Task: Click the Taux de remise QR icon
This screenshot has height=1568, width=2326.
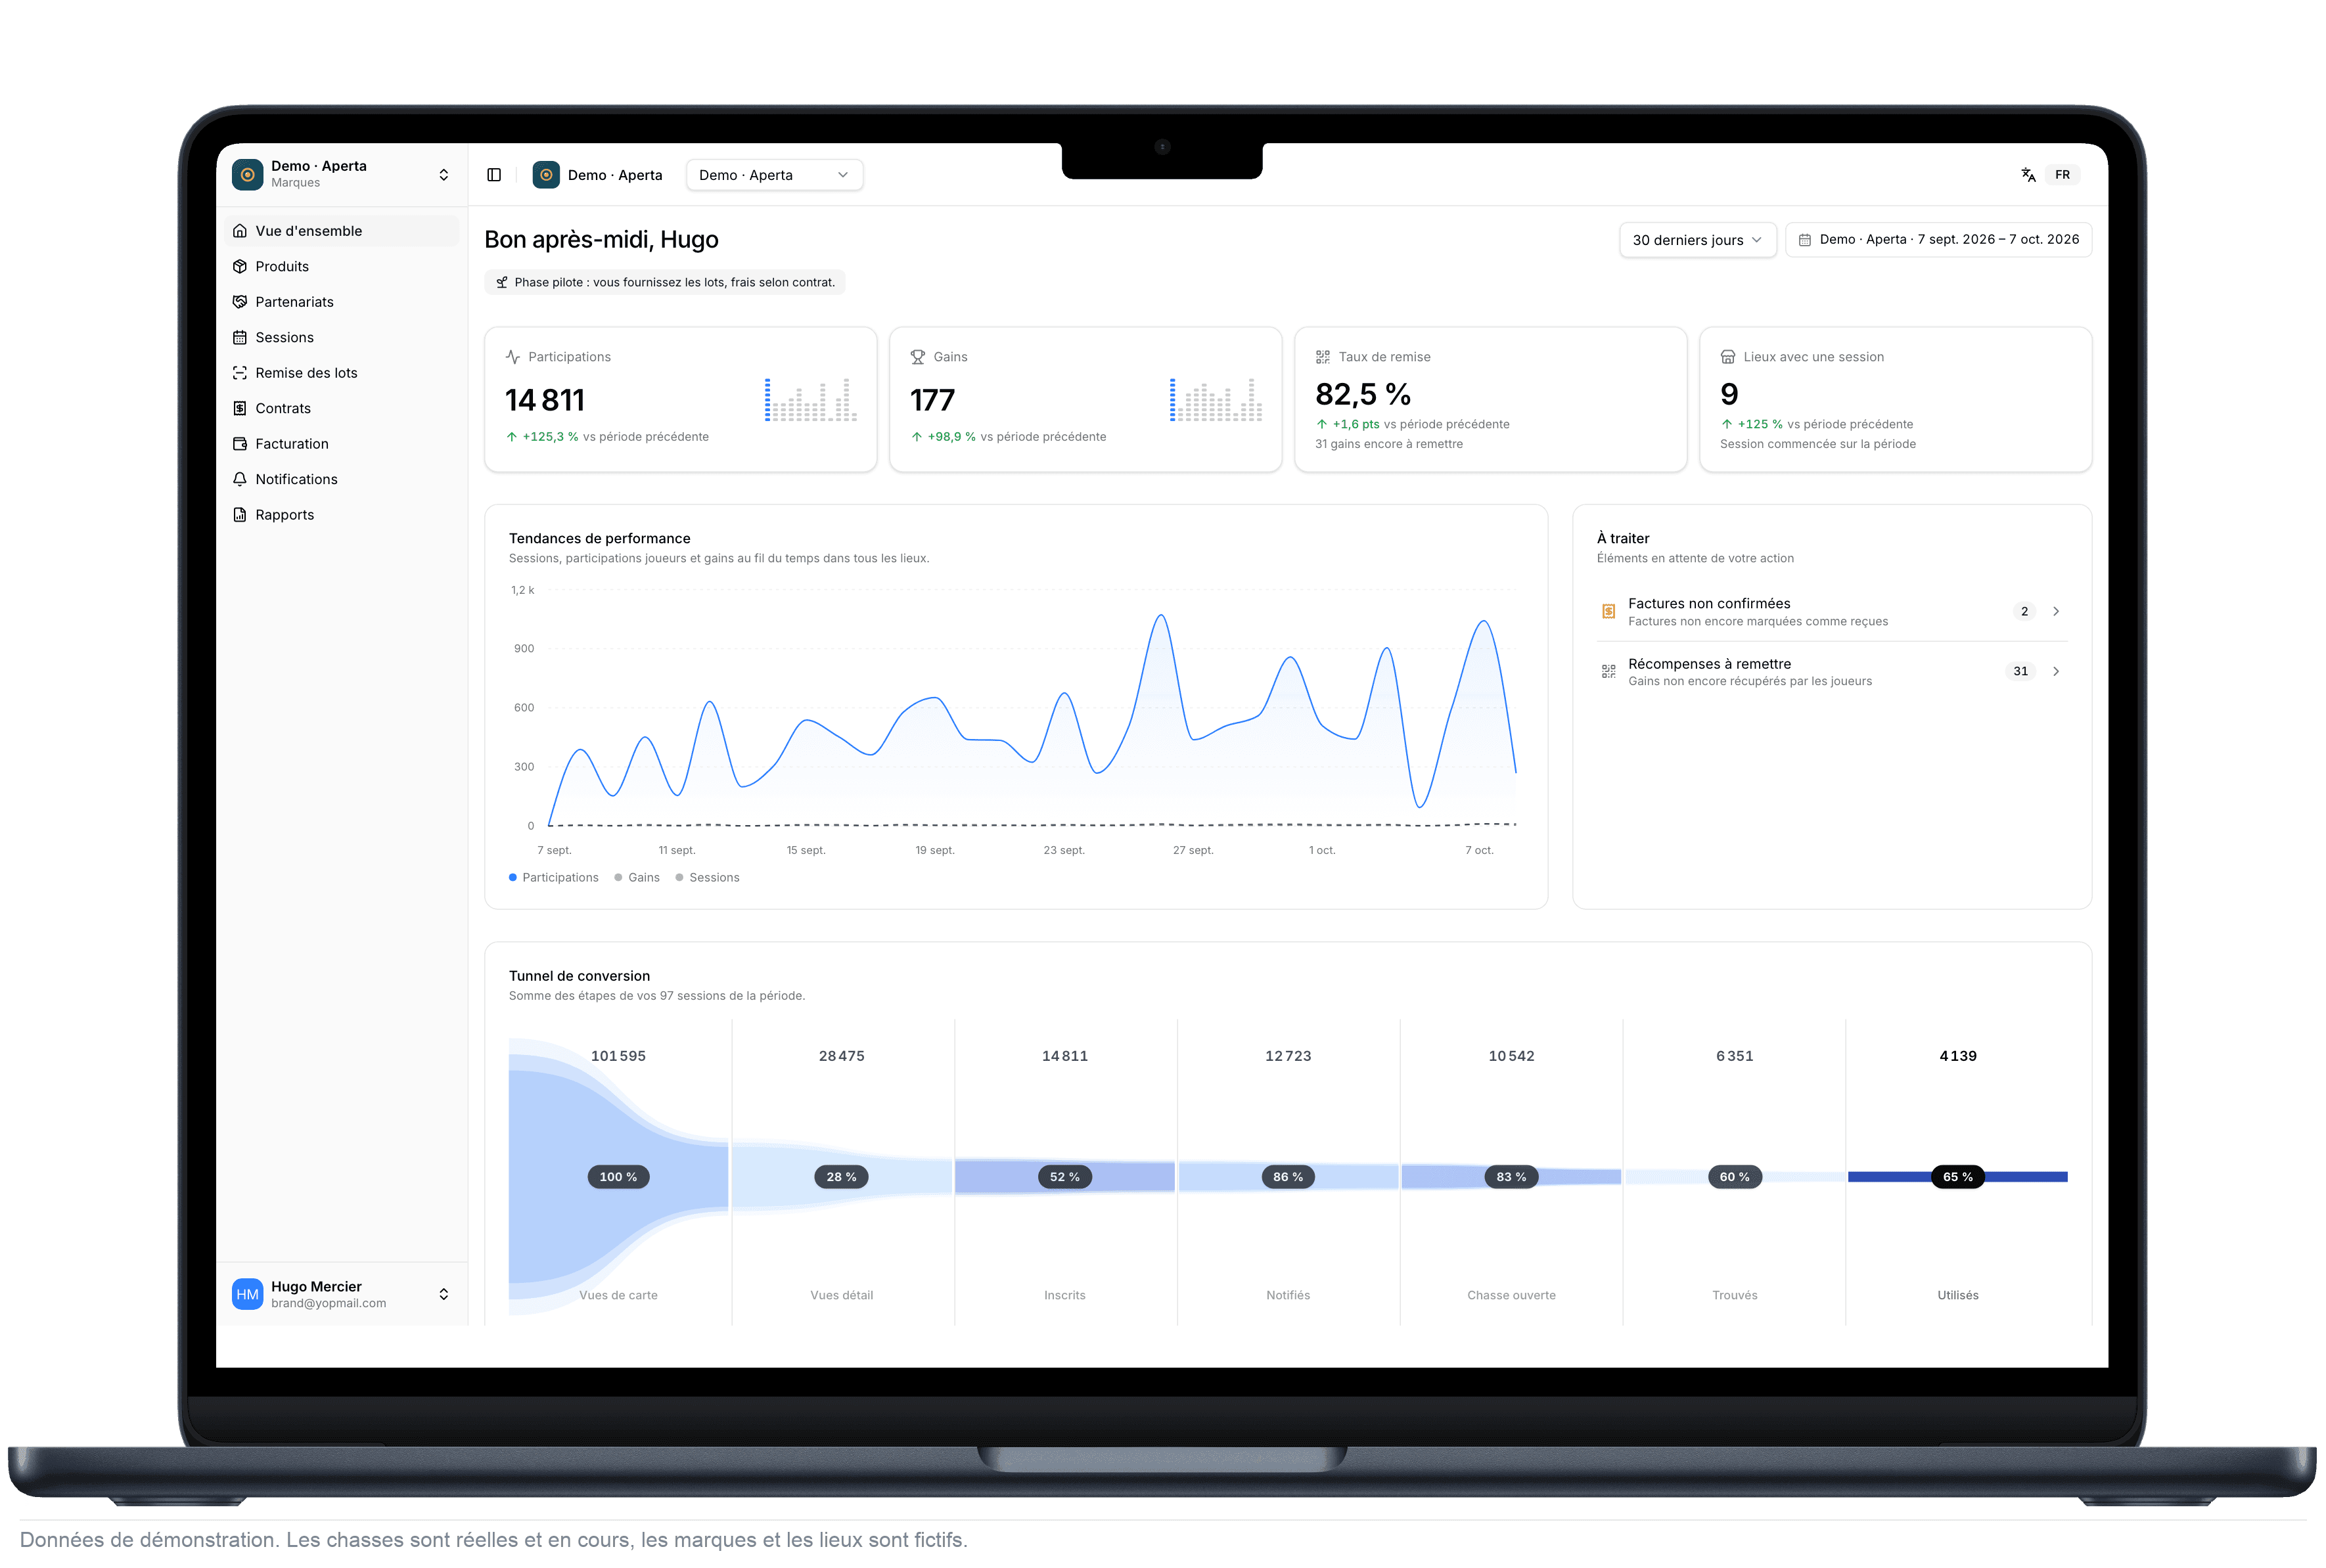Action: click(1322, 357)
